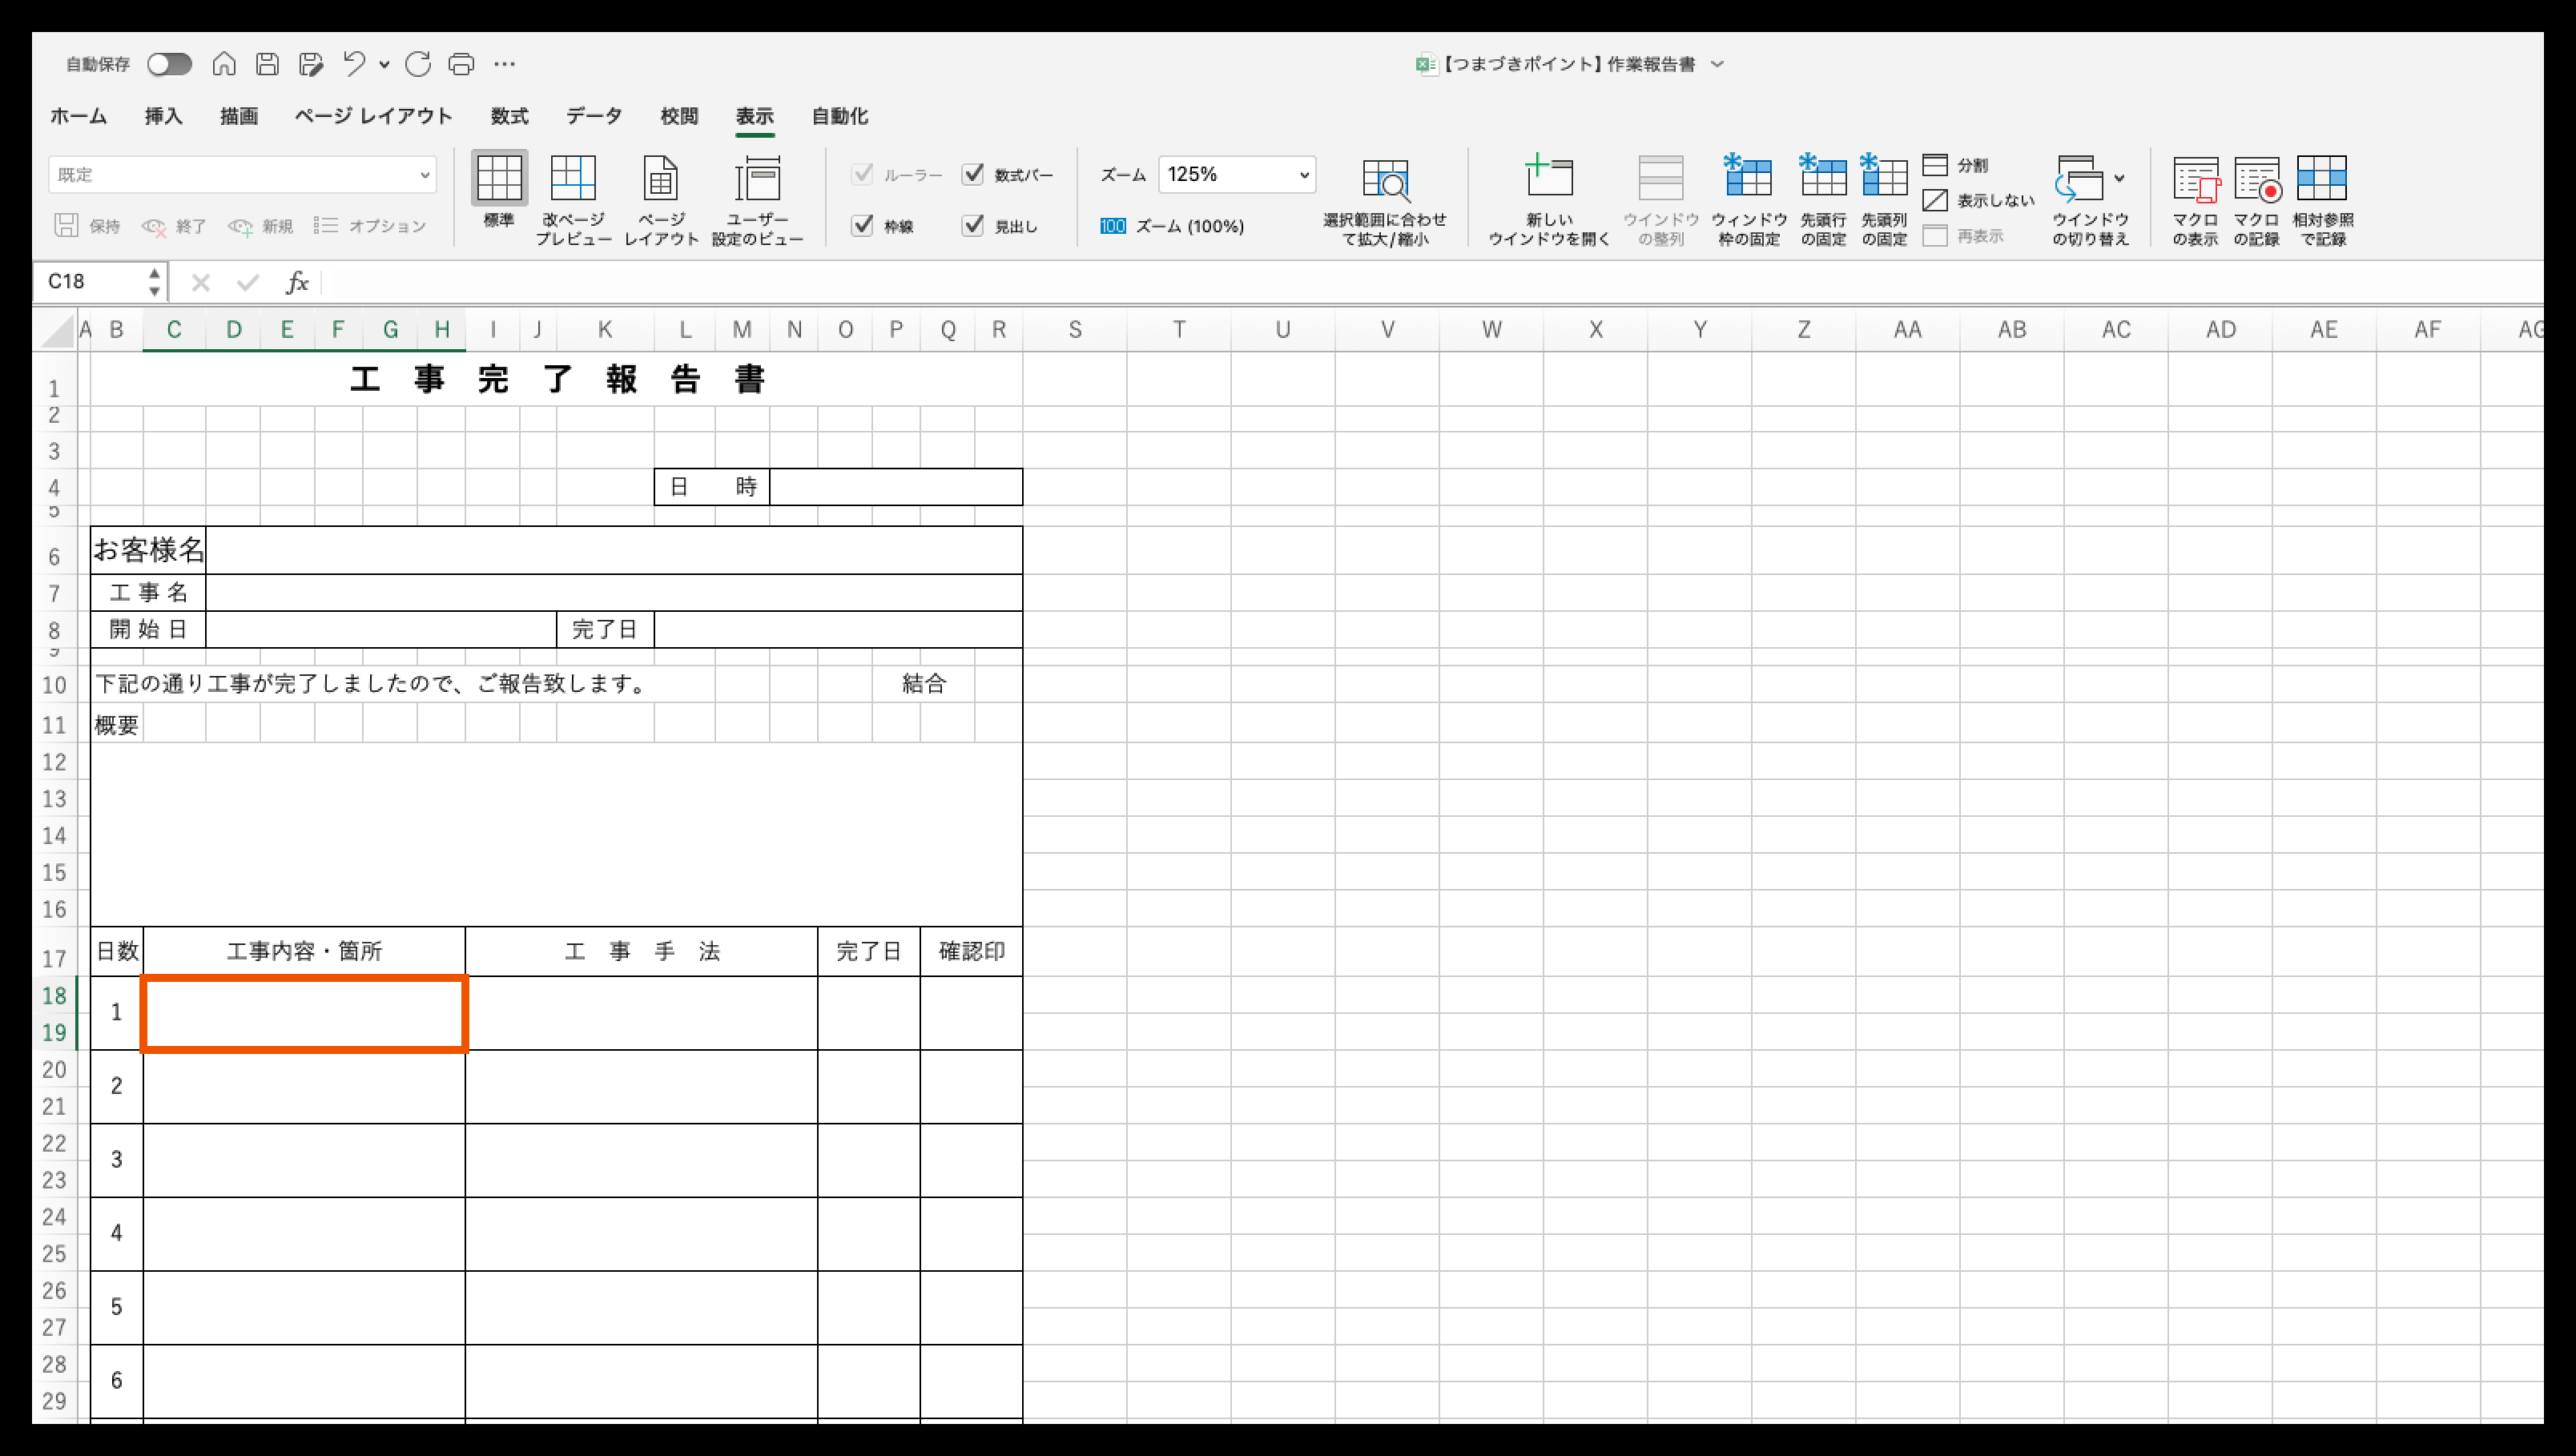Uncheck the Formula Bar (数式バー) checkbox
This screenshot has width=2576, height=1456.
pyautogui.click(x=973, y=174)
